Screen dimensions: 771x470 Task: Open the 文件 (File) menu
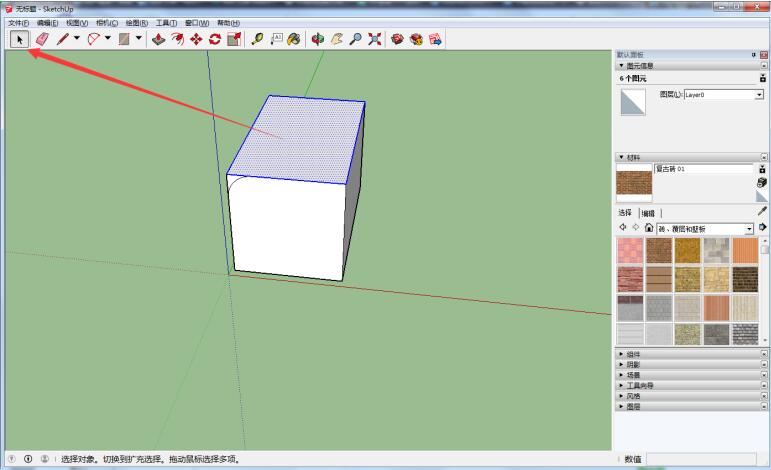click(x=19, y=22)
